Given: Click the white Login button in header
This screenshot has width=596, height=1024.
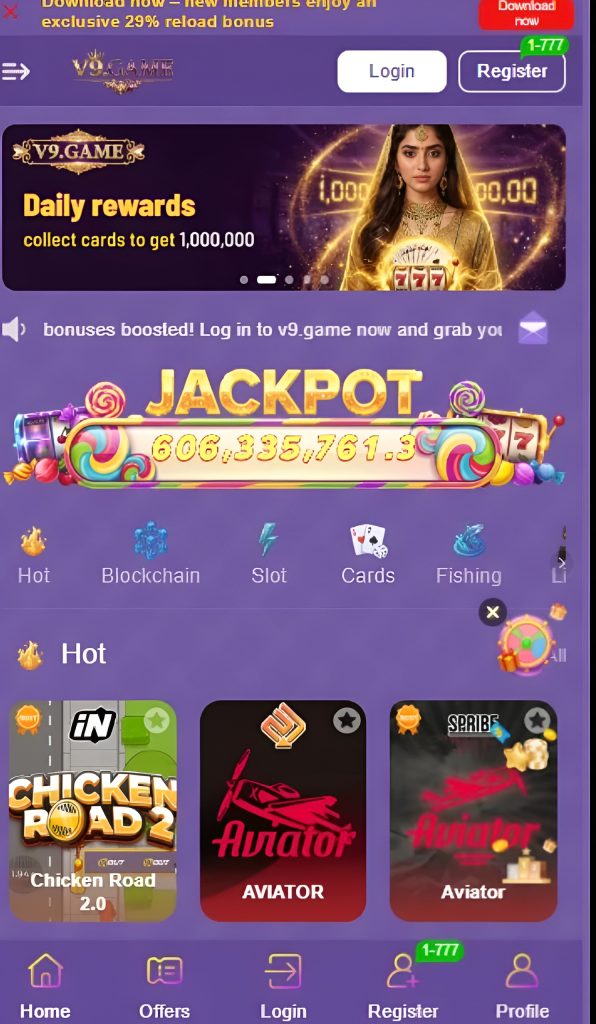Looking at the screenshot, I should 392,71.
